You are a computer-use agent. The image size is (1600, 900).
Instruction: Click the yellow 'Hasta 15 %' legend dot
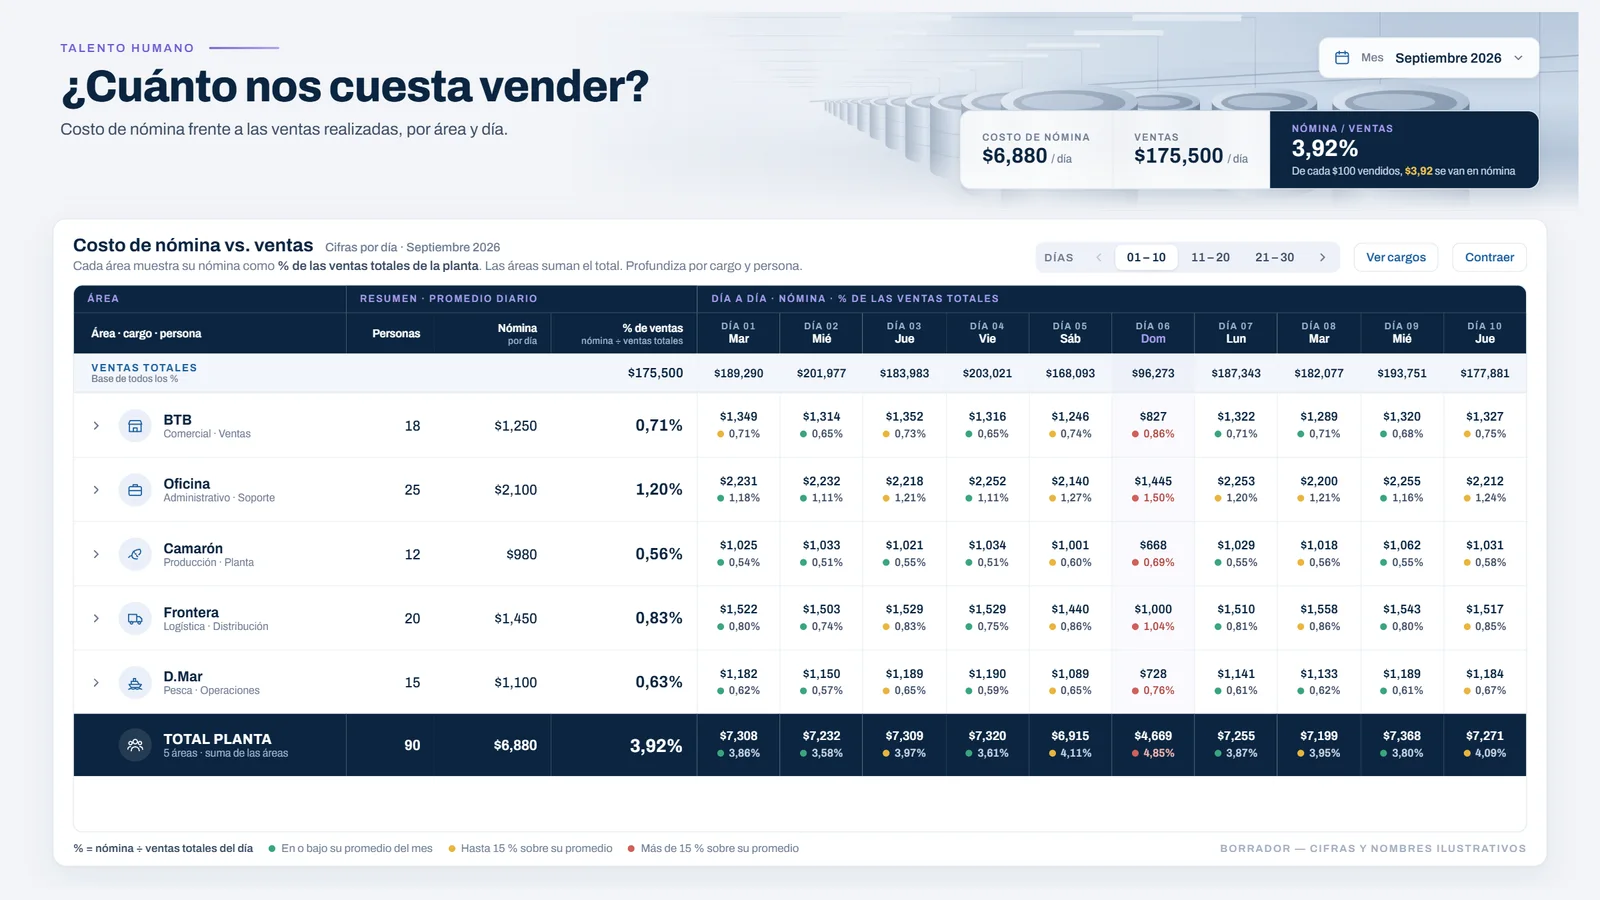[x=452, y=849]
